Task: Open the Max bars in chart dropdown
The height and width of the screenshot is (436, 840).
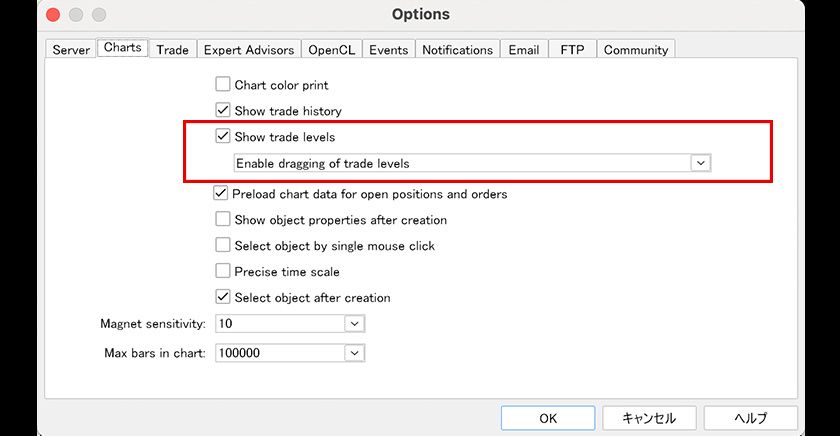Action: click(x=354, y=353)
